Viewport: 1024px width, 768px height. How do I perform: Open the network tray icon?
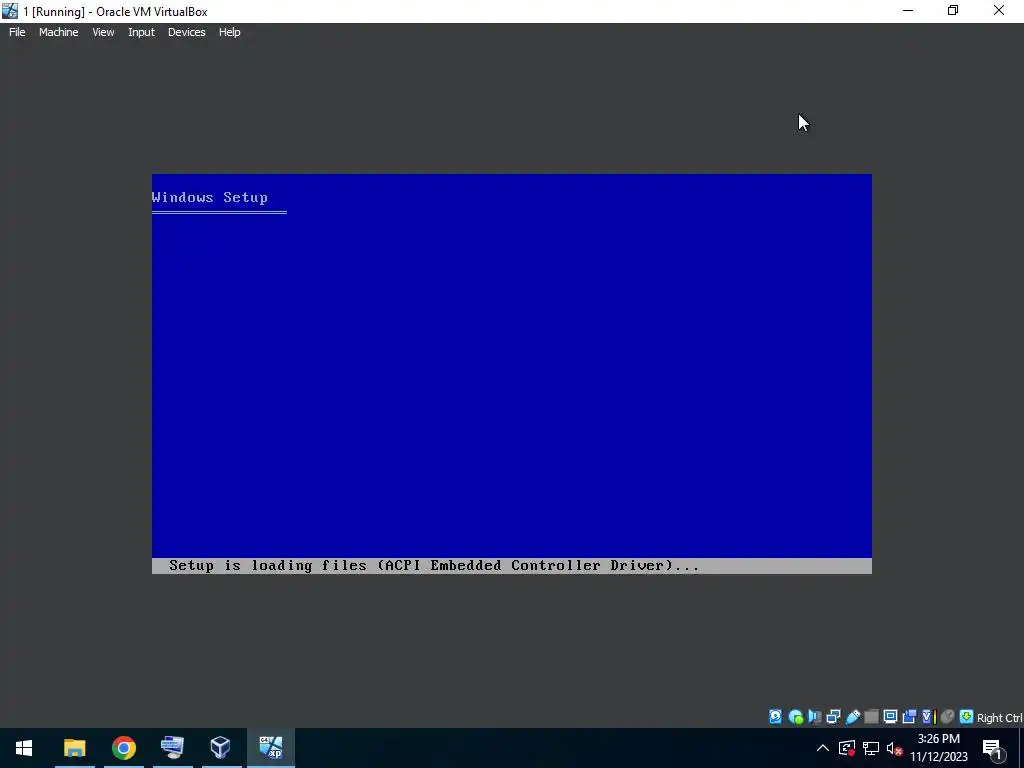pyautogui.click(x=871, y=748)
